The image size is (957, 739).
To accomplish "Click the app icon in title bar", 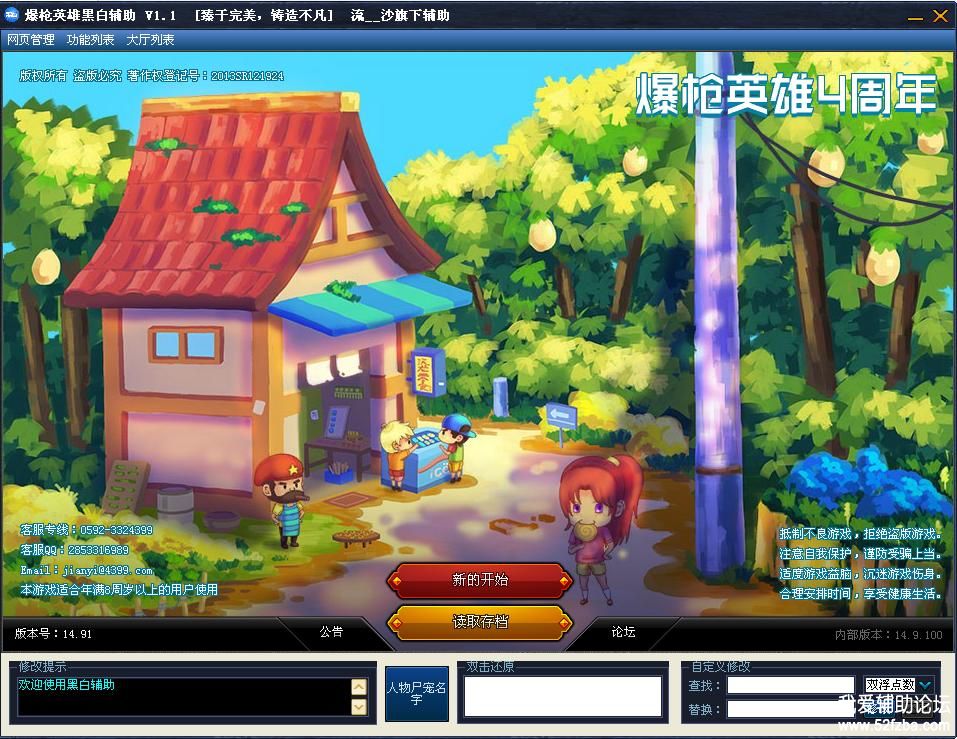I will [x=12, y=15].
